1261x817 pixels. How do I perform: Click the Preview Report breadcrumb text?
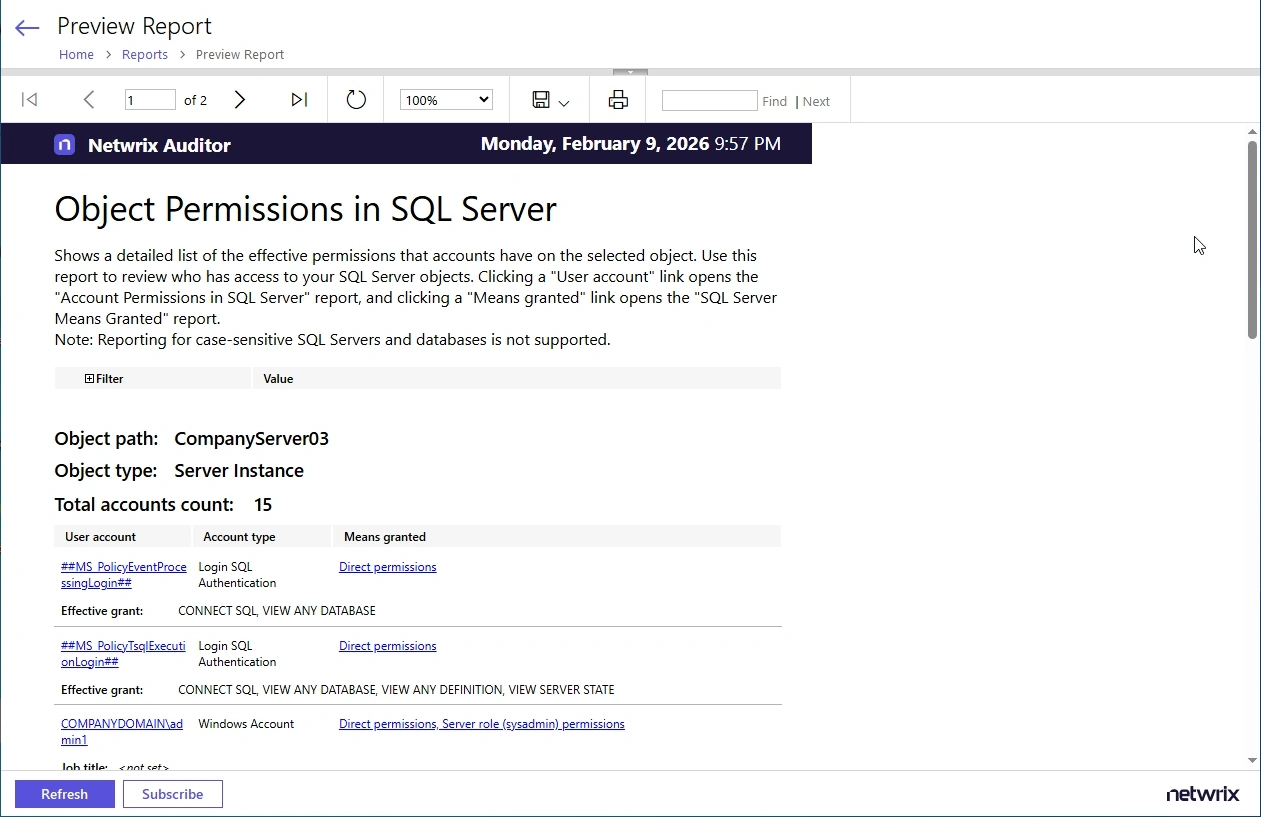pos(240,55)
